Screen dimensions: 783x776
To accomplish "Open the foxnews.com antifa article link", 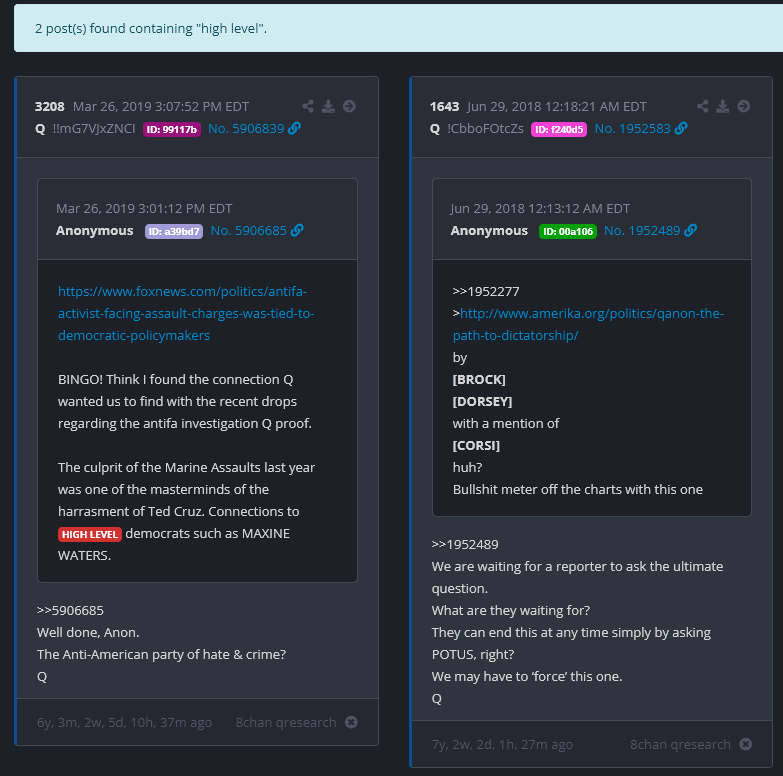I will (x=186, y=313).
